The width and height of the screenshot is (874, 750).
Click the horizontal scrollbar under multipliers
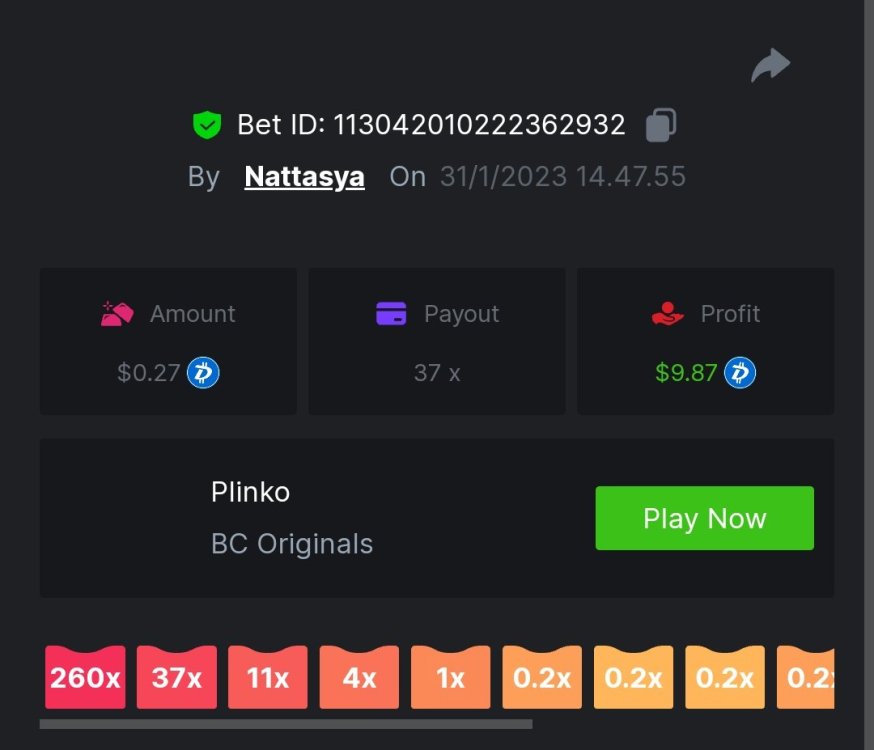click(x=286, y=724)
